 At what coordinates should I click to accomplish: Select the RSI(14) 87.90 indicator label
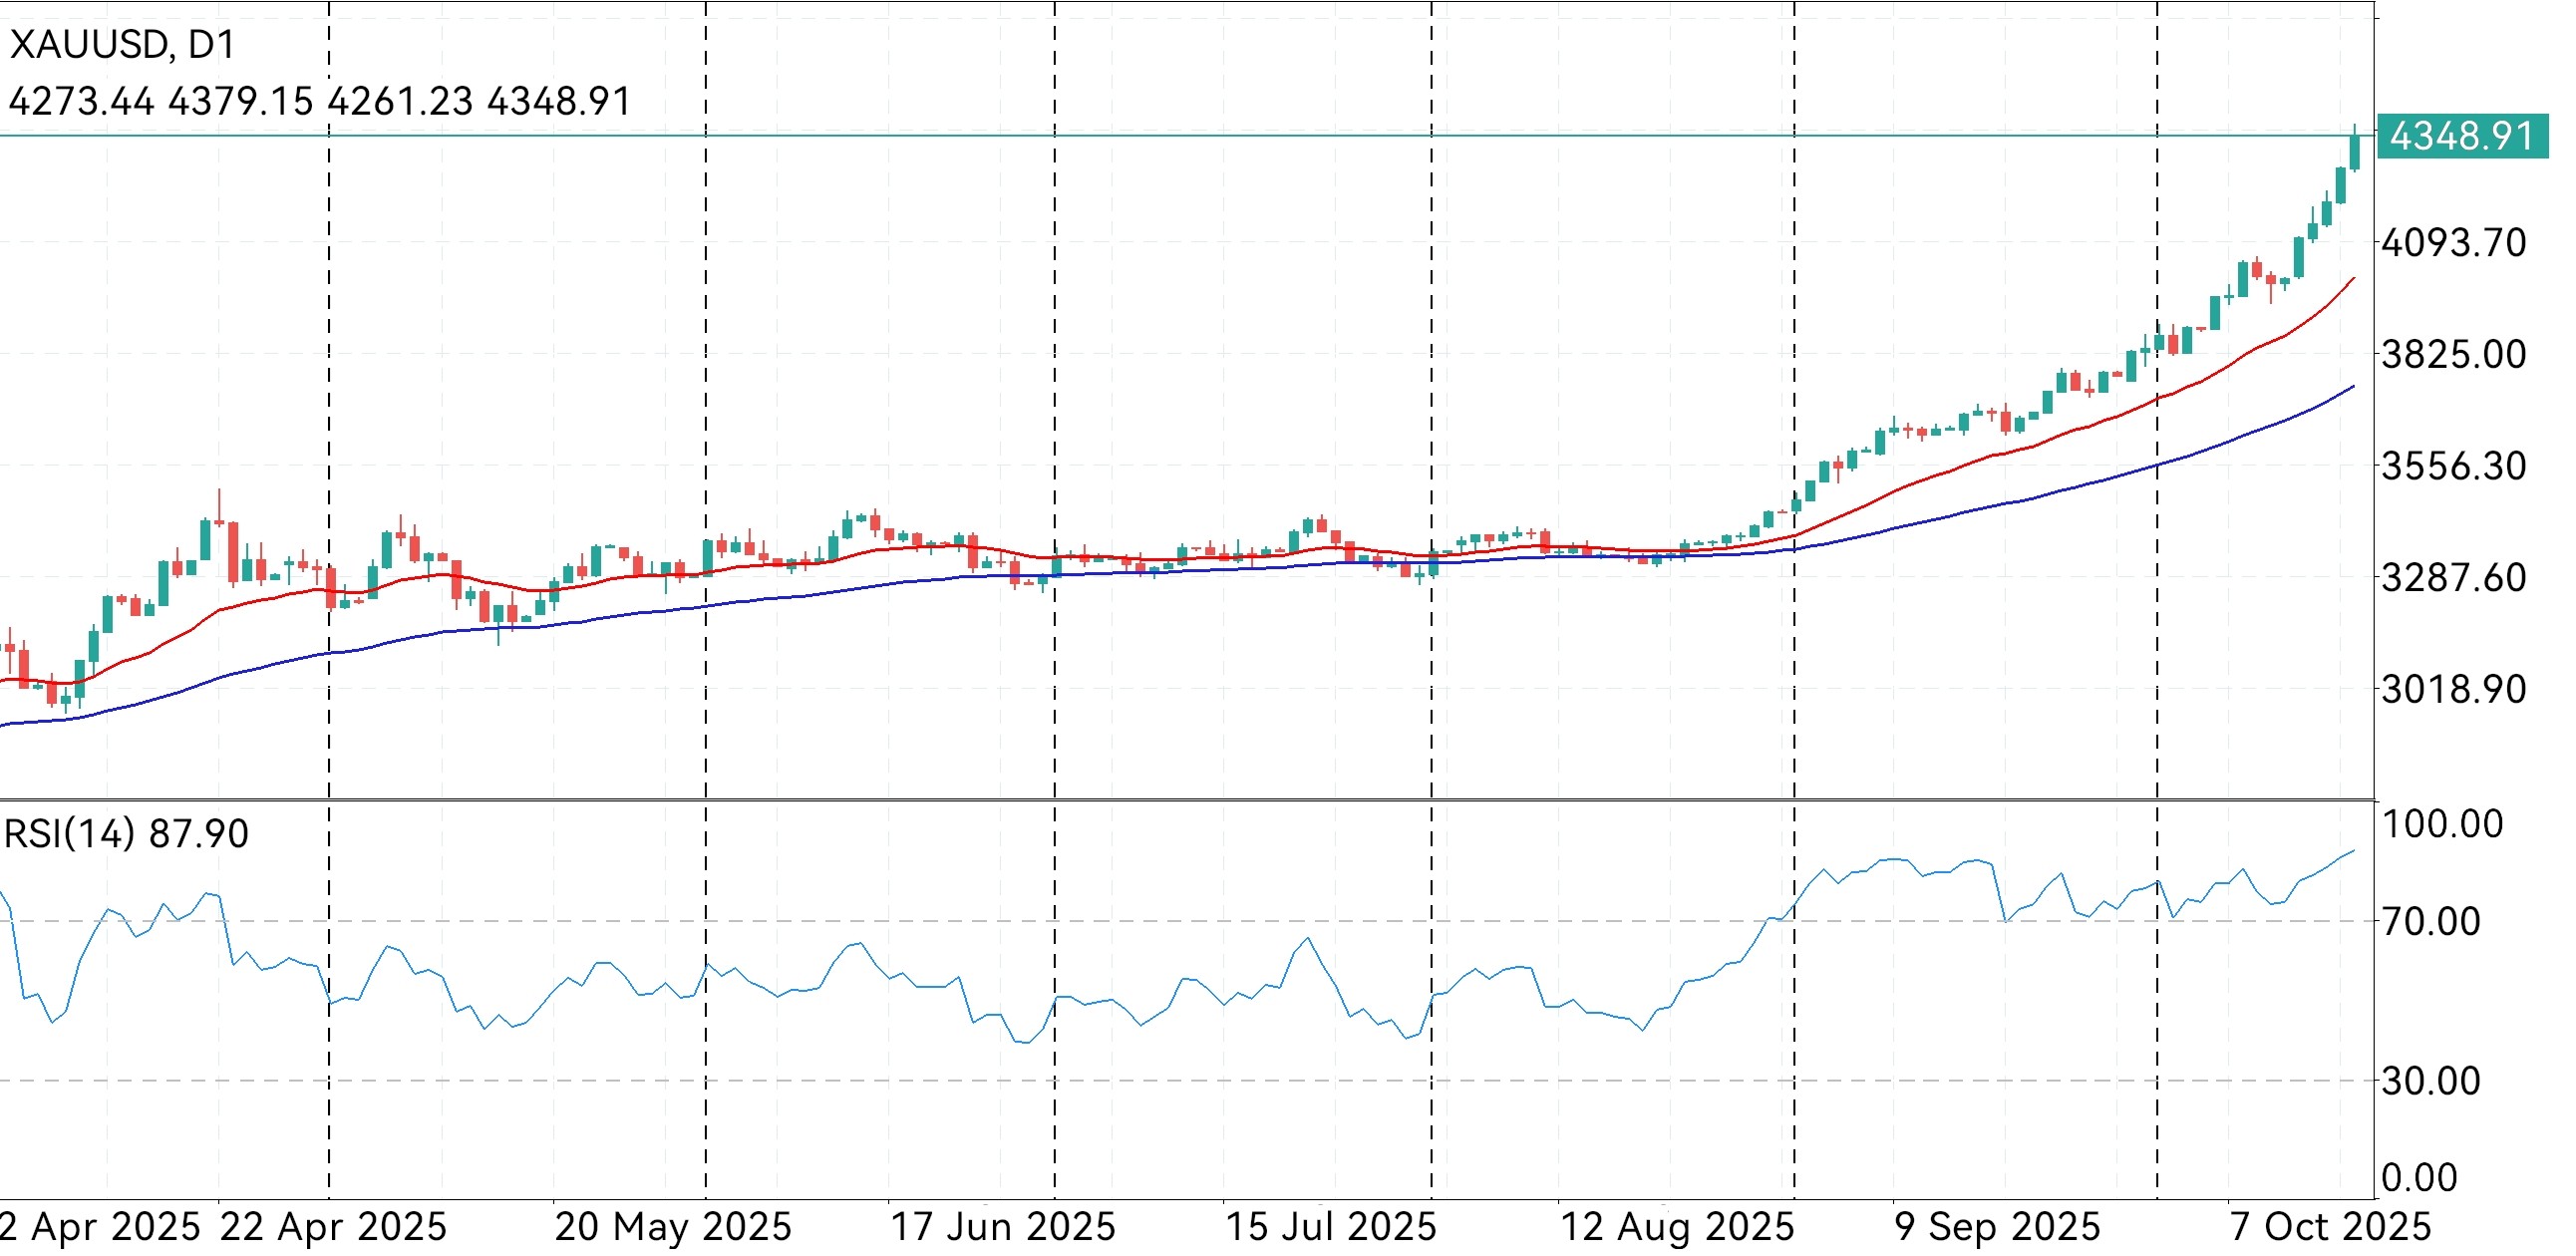pyautogui.click(x=126, y=834)
